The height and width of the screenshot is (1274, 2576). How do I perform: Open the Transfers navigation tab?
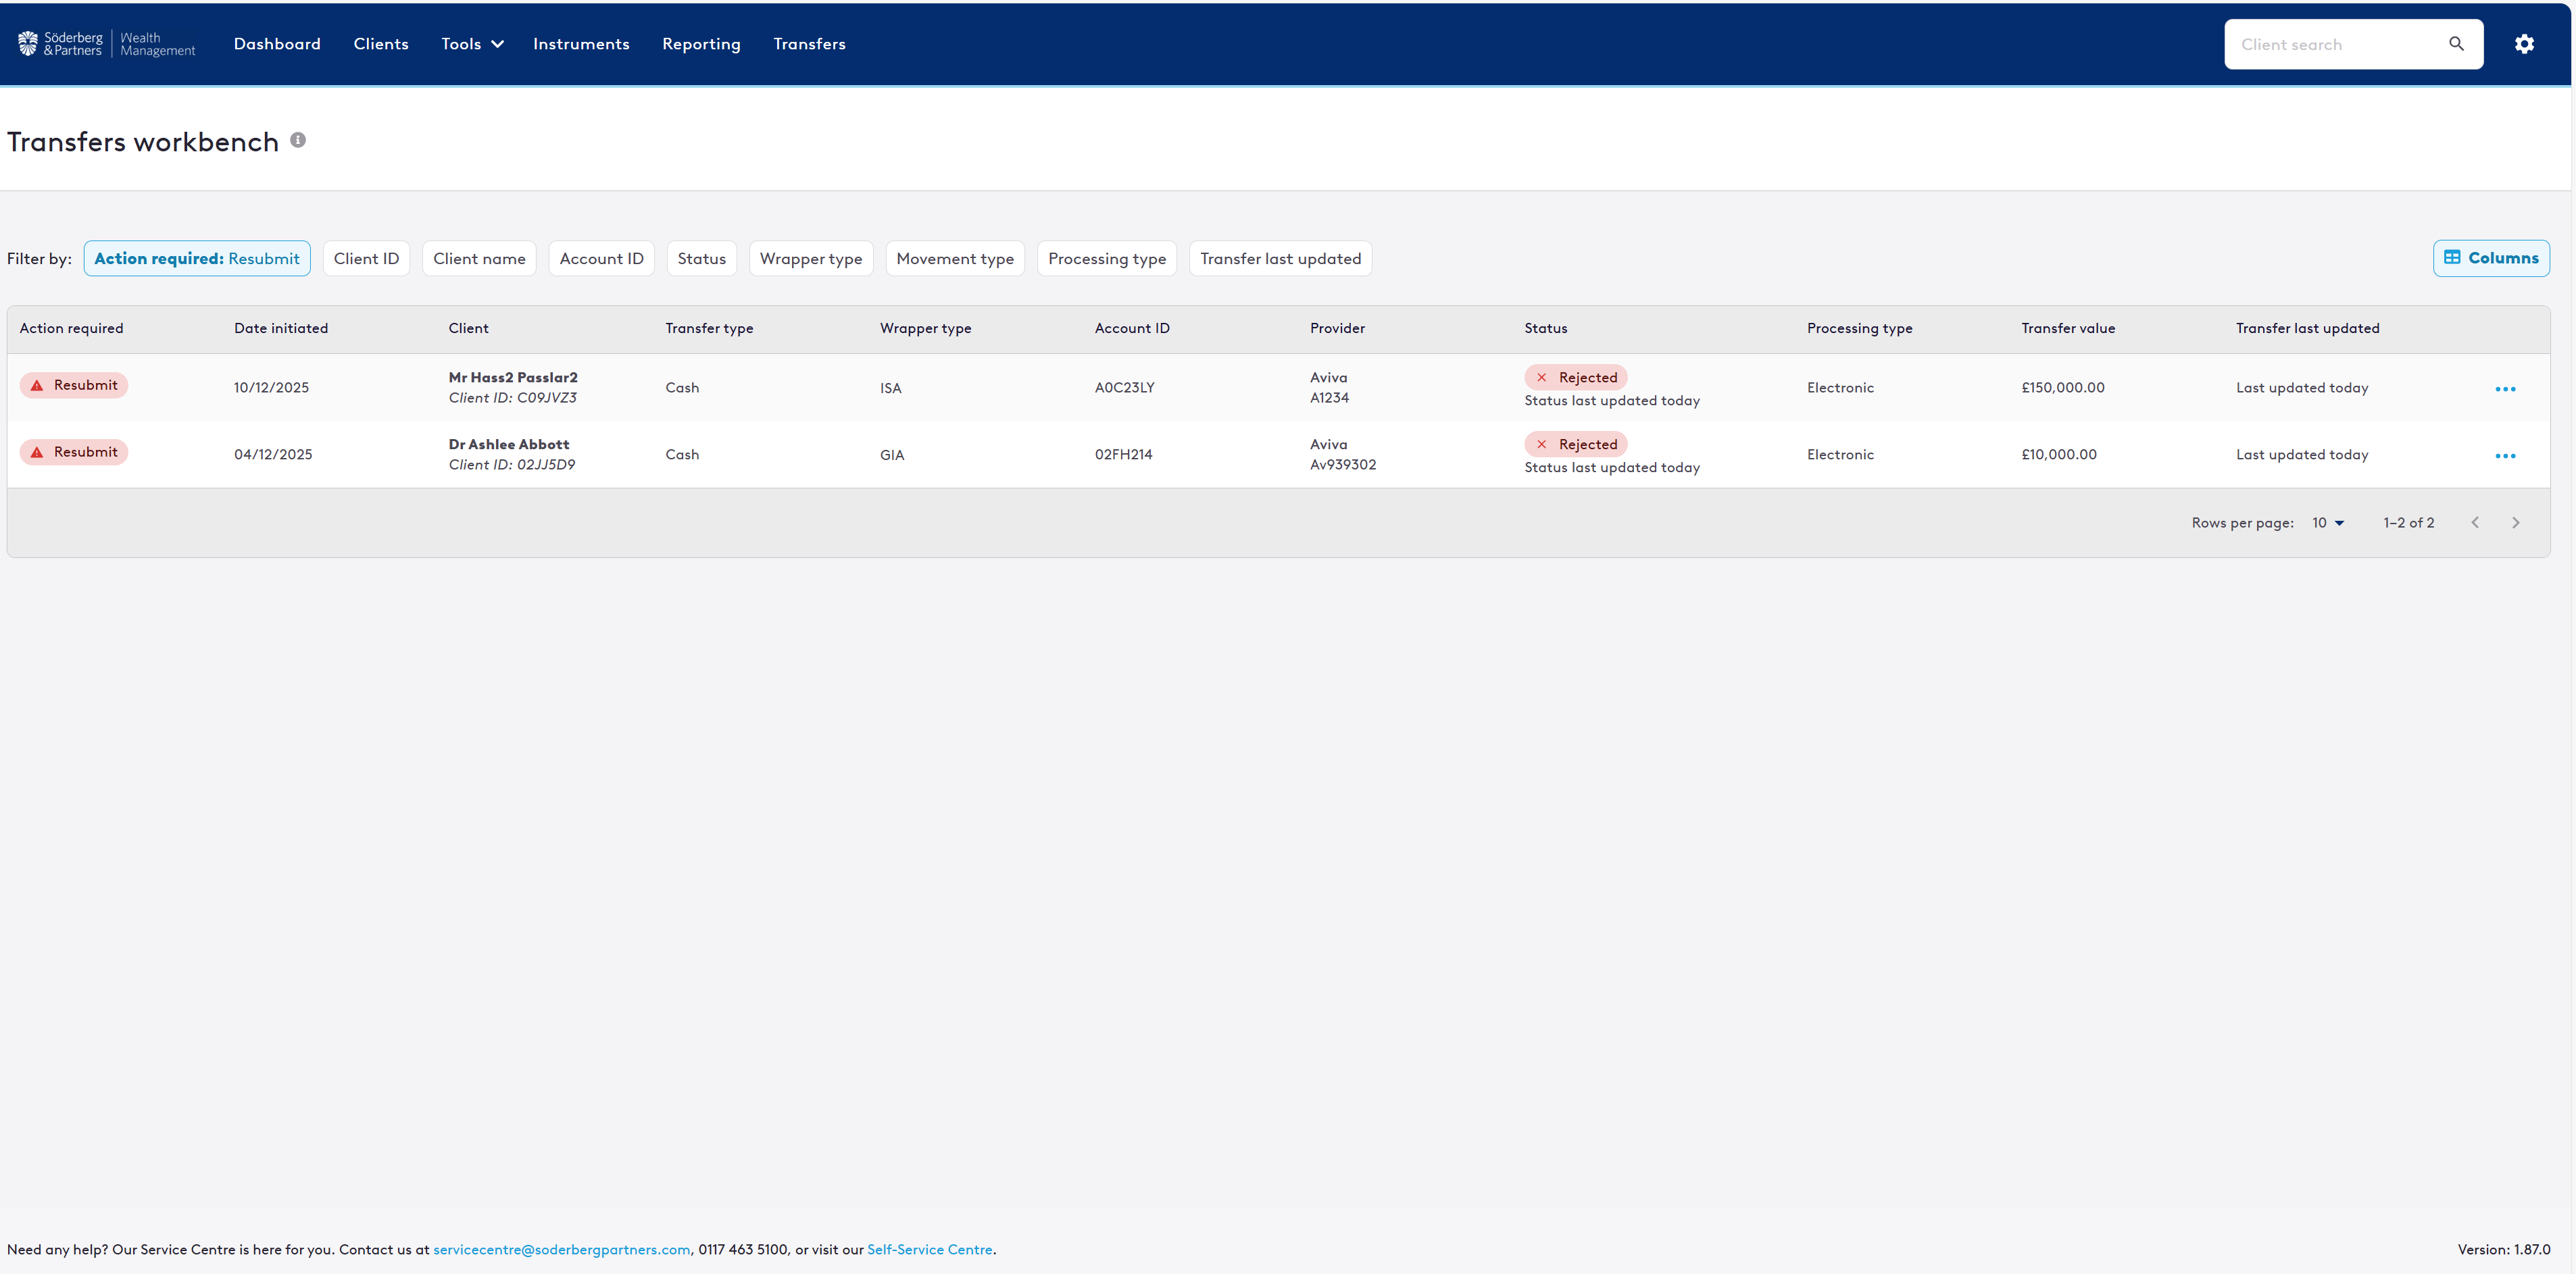[x=809, y=44]
